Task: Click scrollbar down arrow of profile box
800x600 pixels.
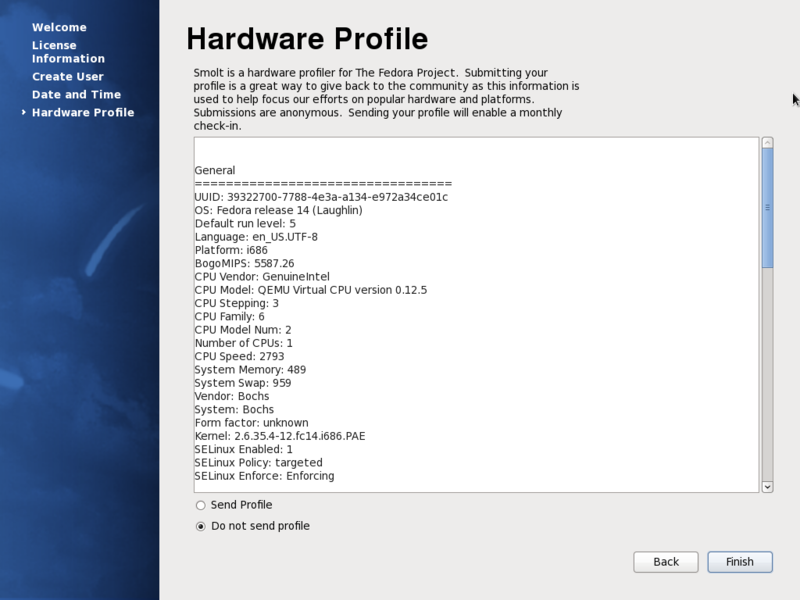Action: point(767,487)
